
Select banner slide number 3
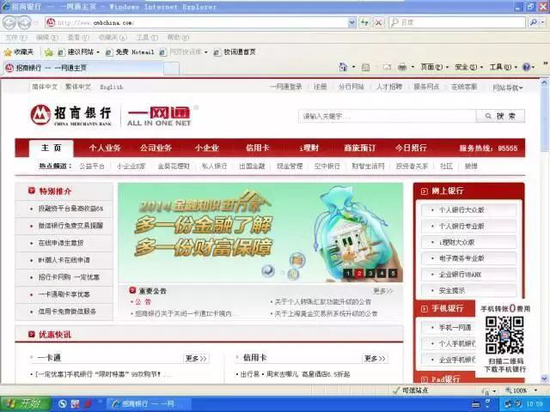point(370,273)
